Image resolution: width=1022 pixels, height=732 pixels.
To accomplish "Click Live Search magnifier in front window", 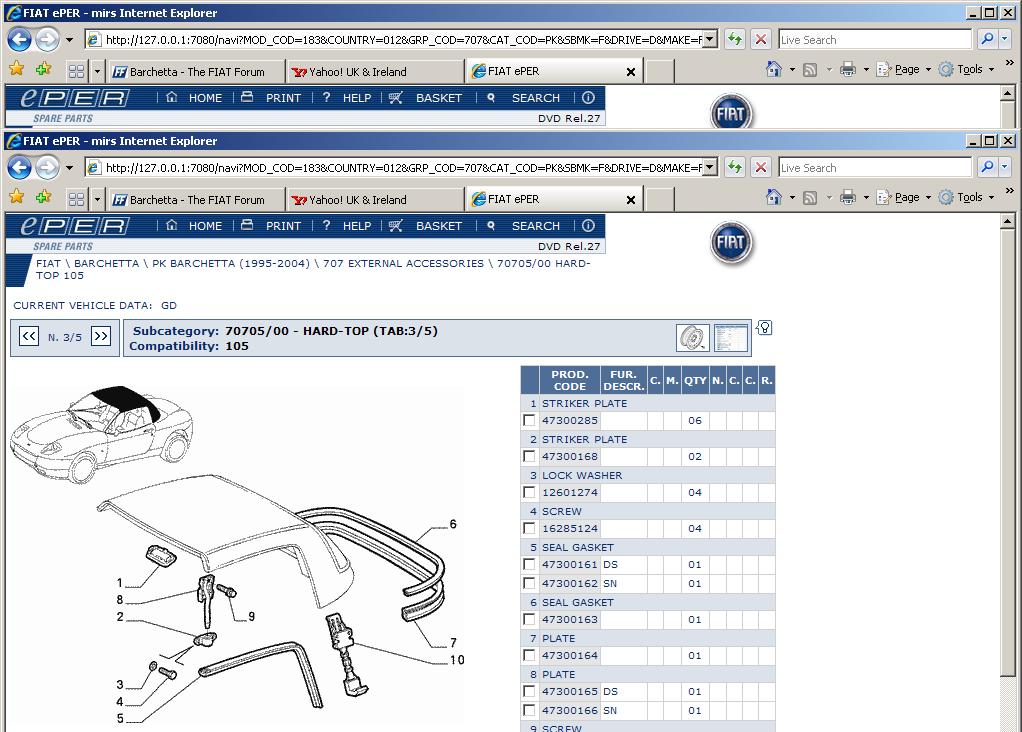I will pos(987,168).
